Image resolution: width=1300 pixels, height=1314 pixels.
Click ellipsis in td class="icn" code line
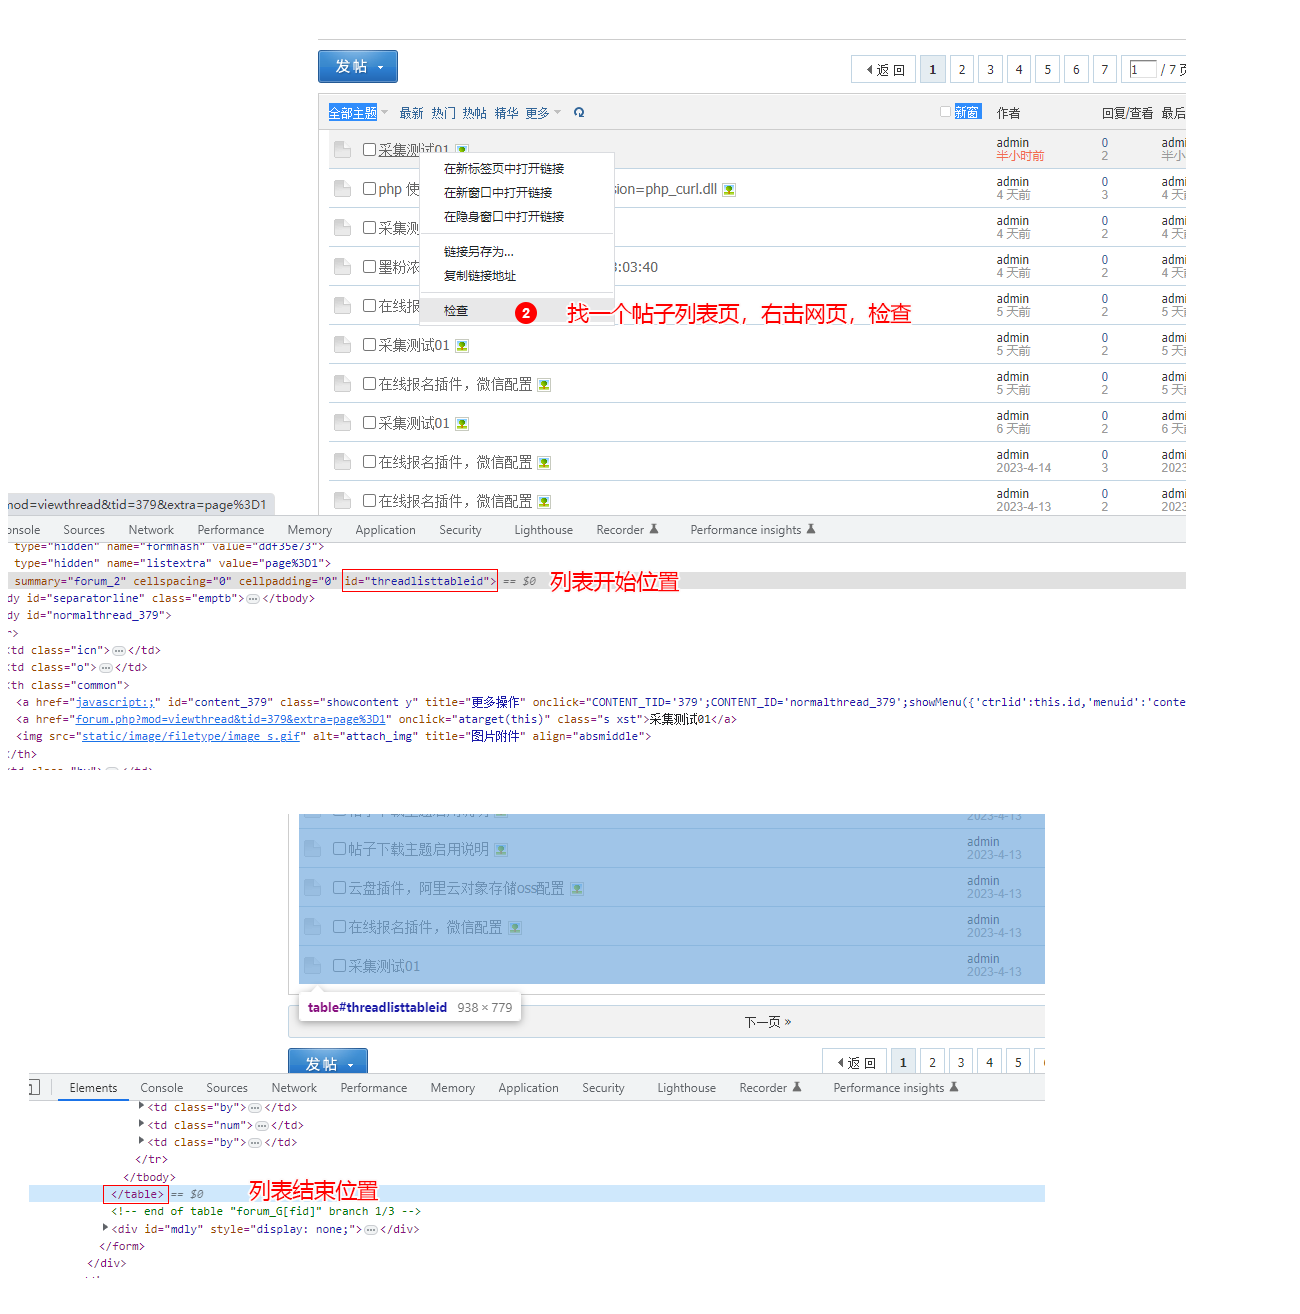tap(119, 651)
